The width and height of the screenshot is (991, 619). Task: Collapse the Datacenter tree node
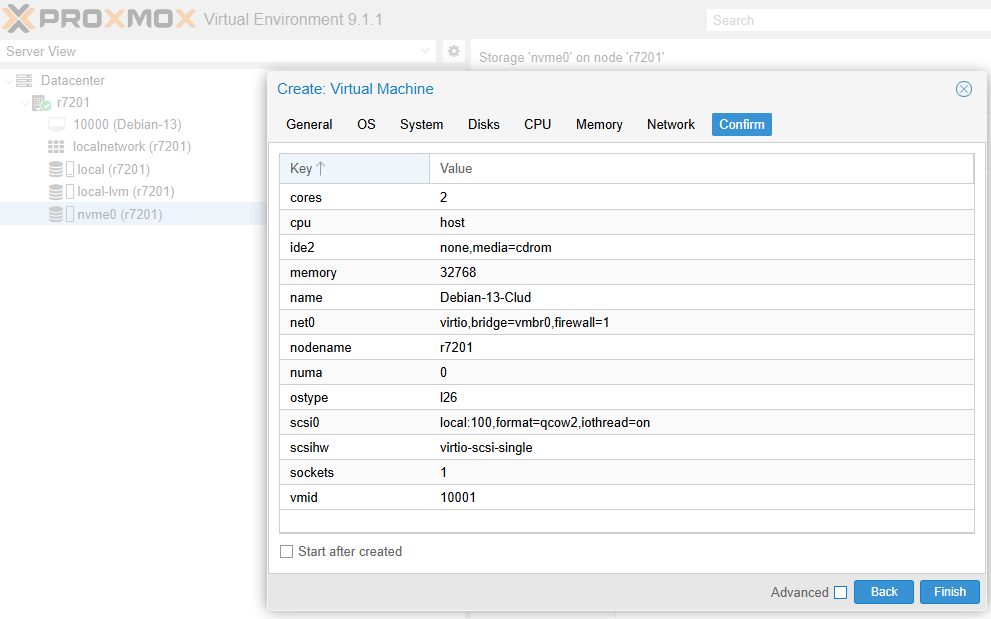pos(9,81)
